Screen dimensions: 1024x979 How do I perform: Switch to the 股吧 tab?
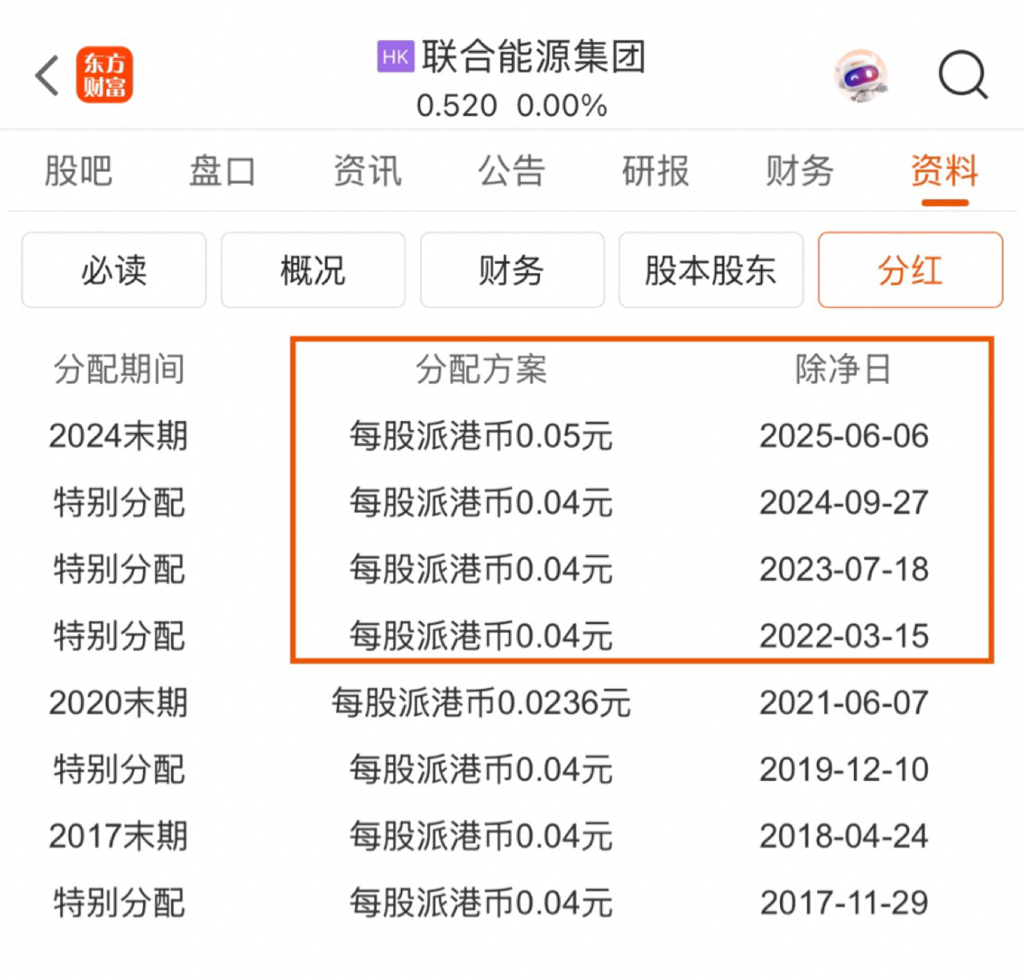[78, 171]
